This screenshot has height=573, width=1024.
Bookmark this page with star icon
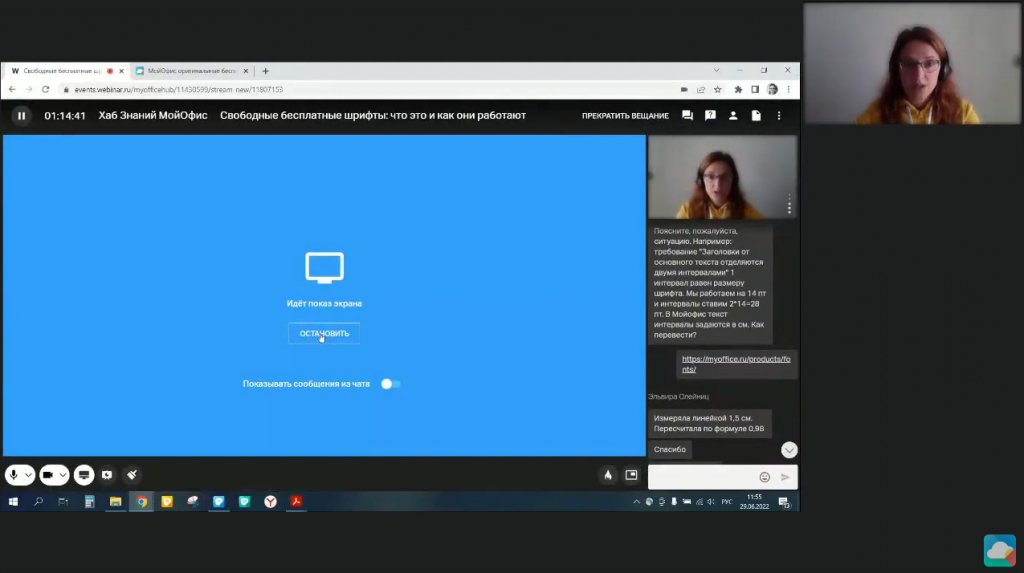click(x=718, y=90)
